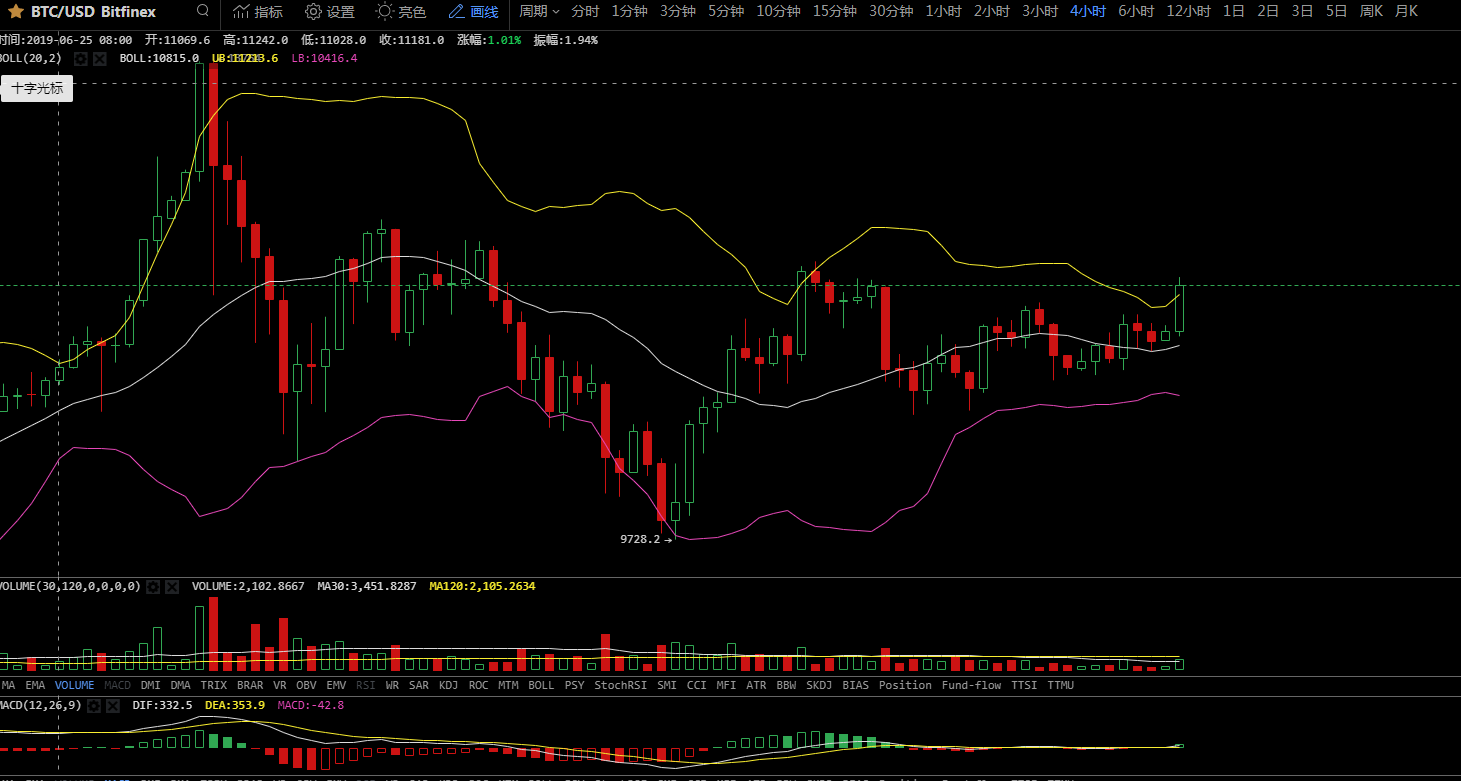Viewport: 1461px width, 781px height.
Task: Switch to the 3日 chart
Action: click(x=1302, y=12)
